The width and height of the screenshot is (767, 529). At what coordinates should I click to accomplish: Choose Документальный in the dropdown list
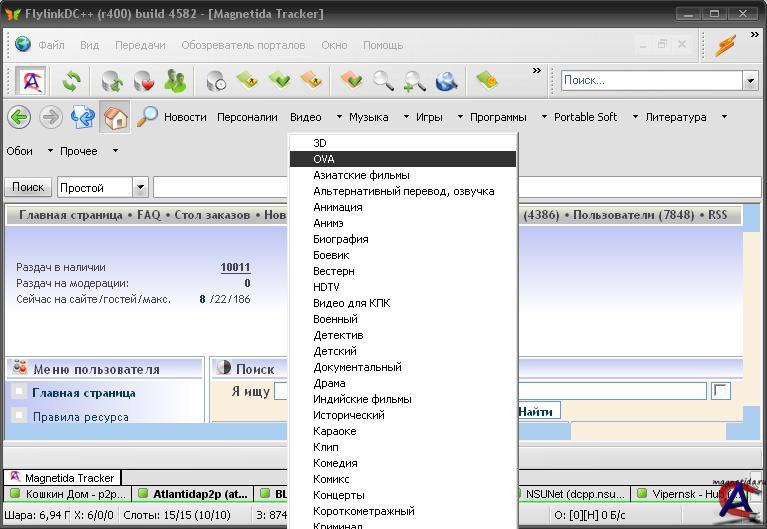click(x=357, y=367)
